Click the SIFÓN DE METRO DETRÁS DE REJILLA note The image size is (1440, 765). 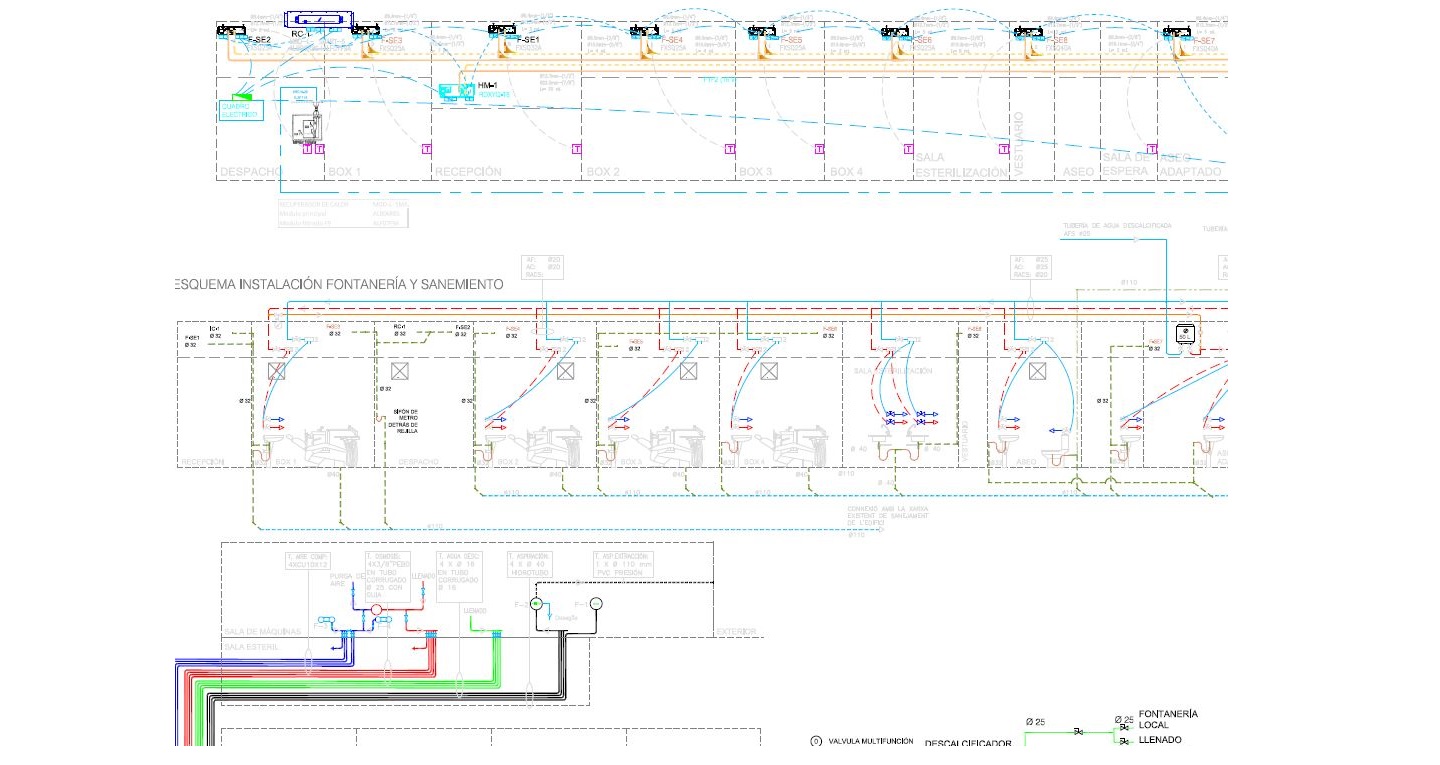coord(406,420)
